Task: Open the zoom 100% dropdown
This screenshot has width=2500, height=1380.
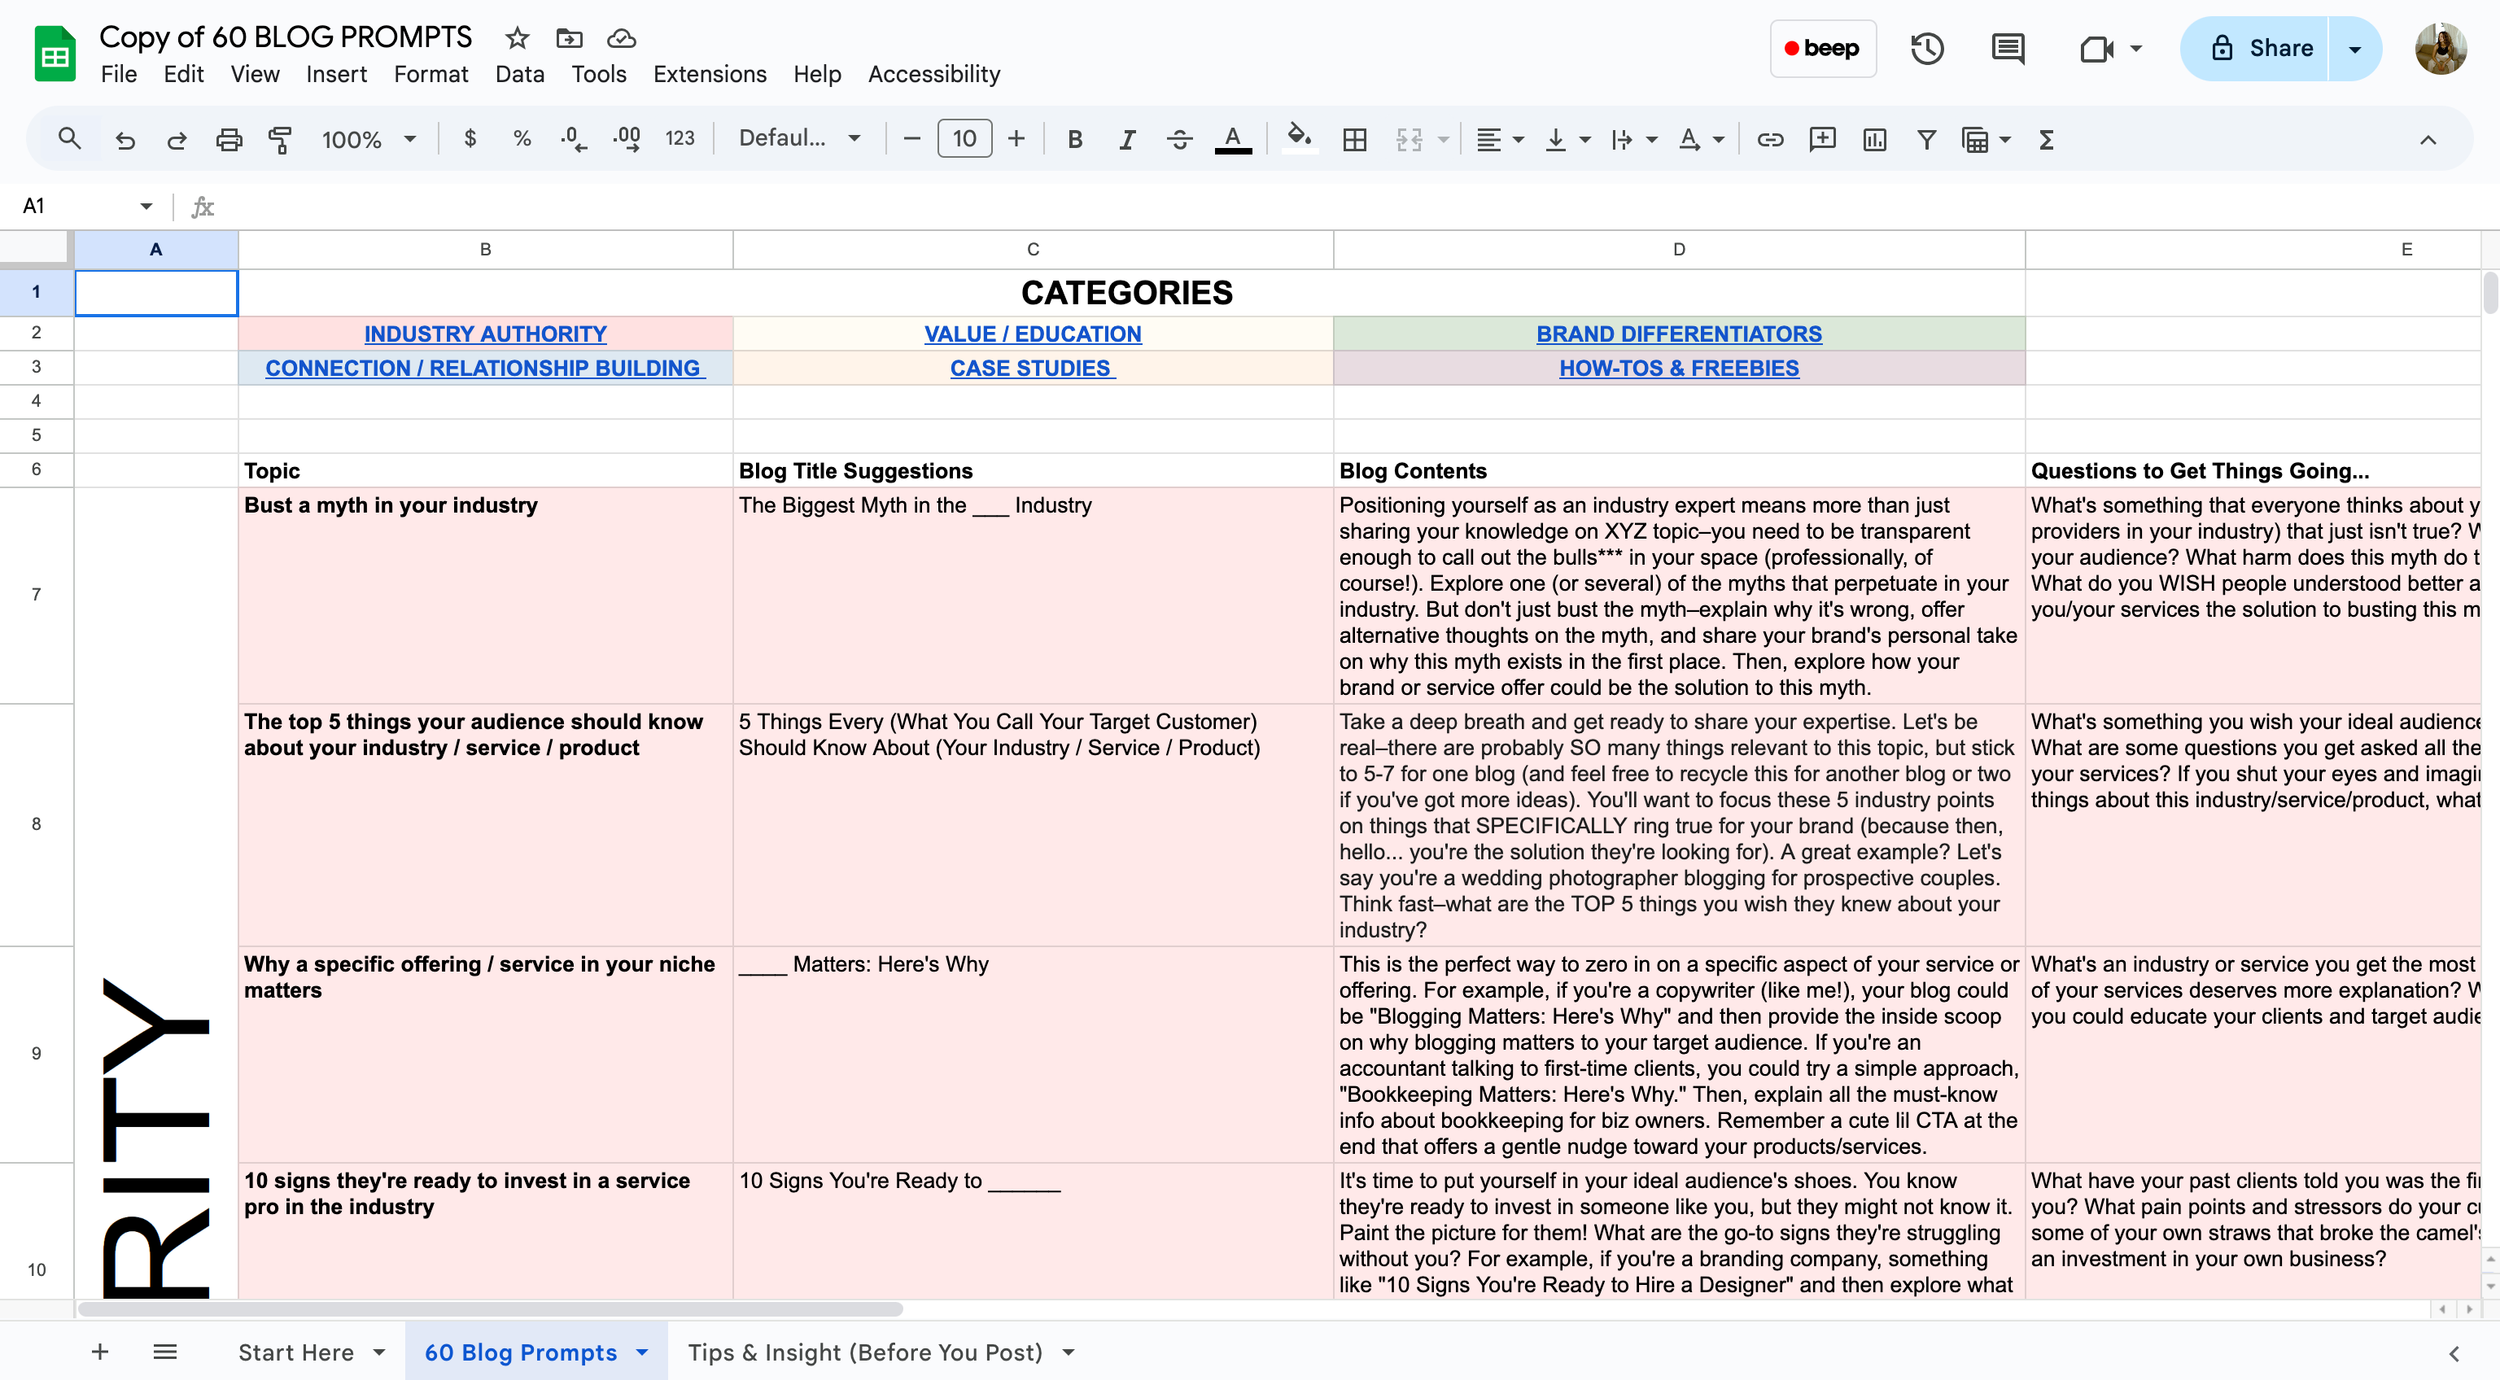Action: [x=368, y=140]
